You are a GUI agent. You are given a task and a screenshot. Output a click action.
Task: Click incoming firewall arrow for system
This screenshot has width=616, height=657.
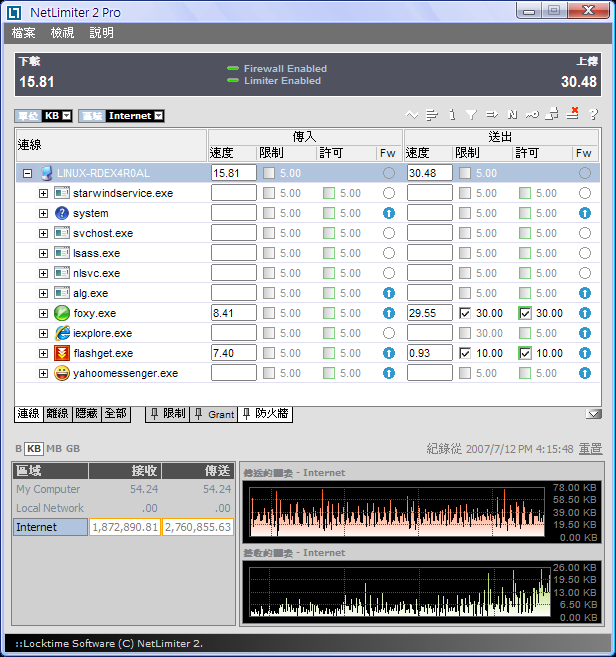click(x=389, y=213)
